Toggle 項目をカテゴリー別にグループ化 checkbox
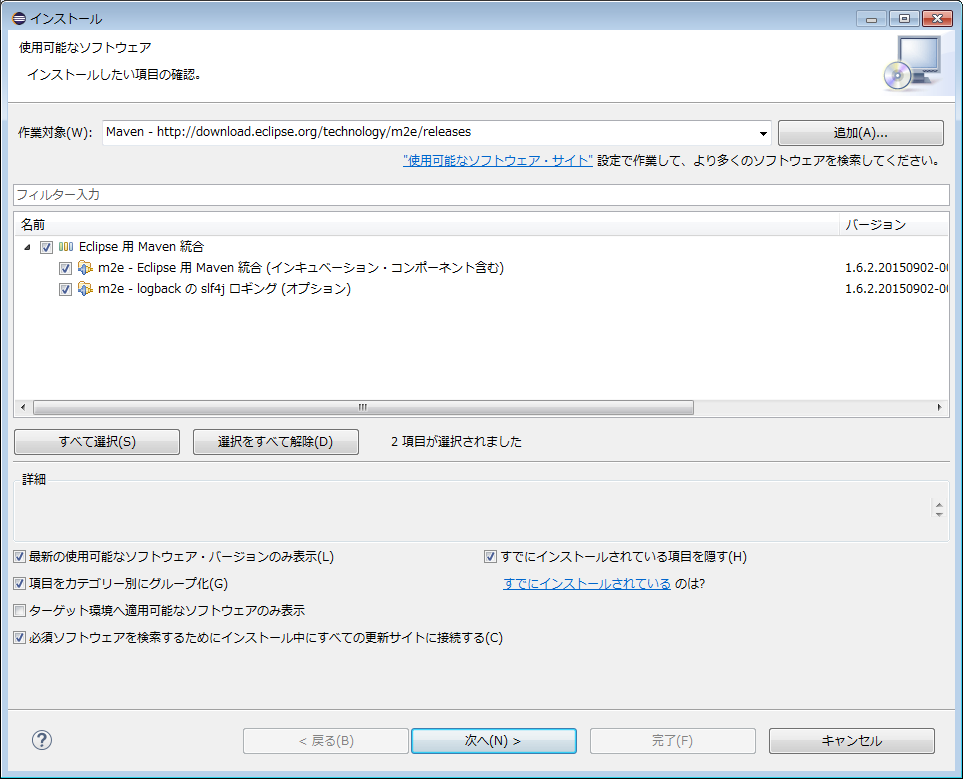Viewport: 963px width, 779px height. [20, 584]
